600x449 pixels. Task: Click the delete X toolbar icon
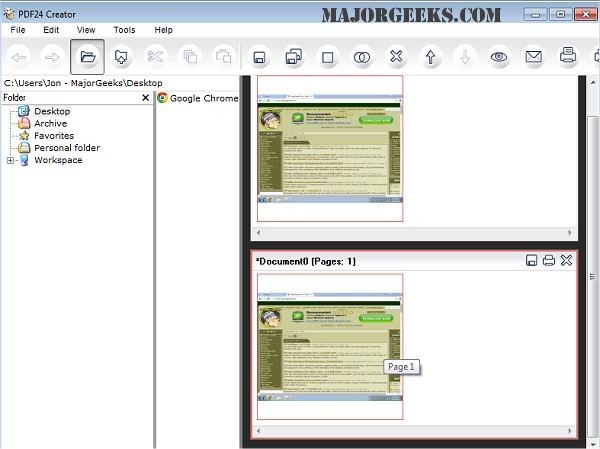pos(396,58)
